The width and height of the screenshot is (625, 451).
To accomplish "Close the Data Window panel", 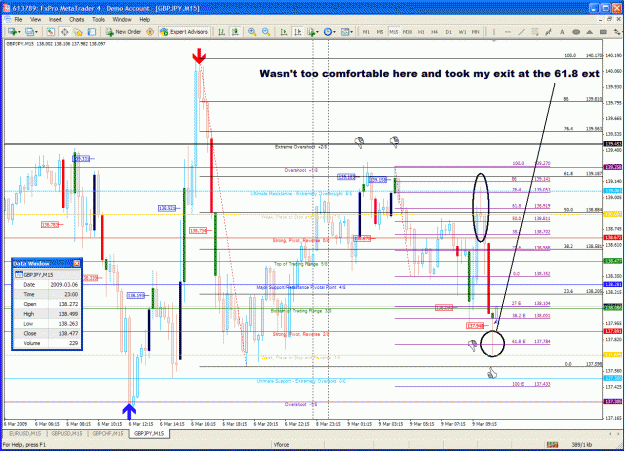I will point(77,263).
